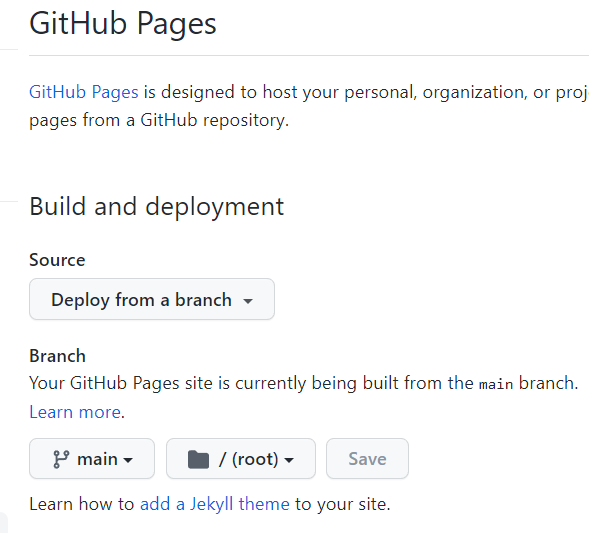Click the Build and deployment heading
589x533 pixels.
point(157,207)
